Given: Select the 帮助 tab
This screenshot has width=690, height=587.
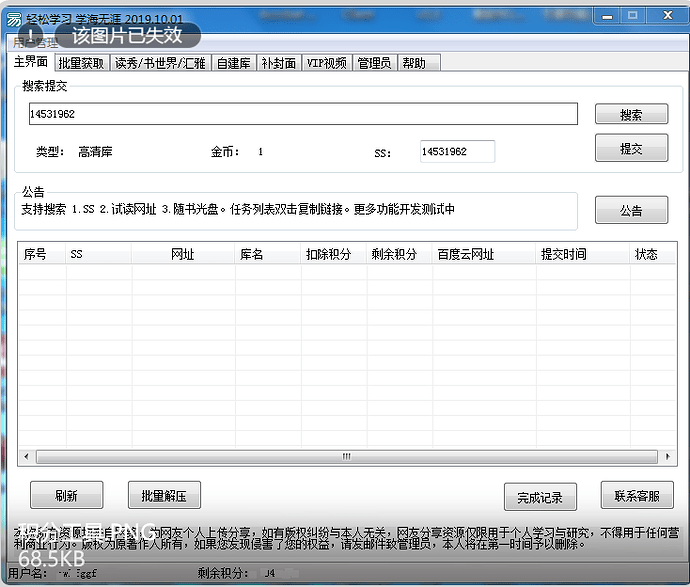Looking at the screenshot, I should pos(414,63).
